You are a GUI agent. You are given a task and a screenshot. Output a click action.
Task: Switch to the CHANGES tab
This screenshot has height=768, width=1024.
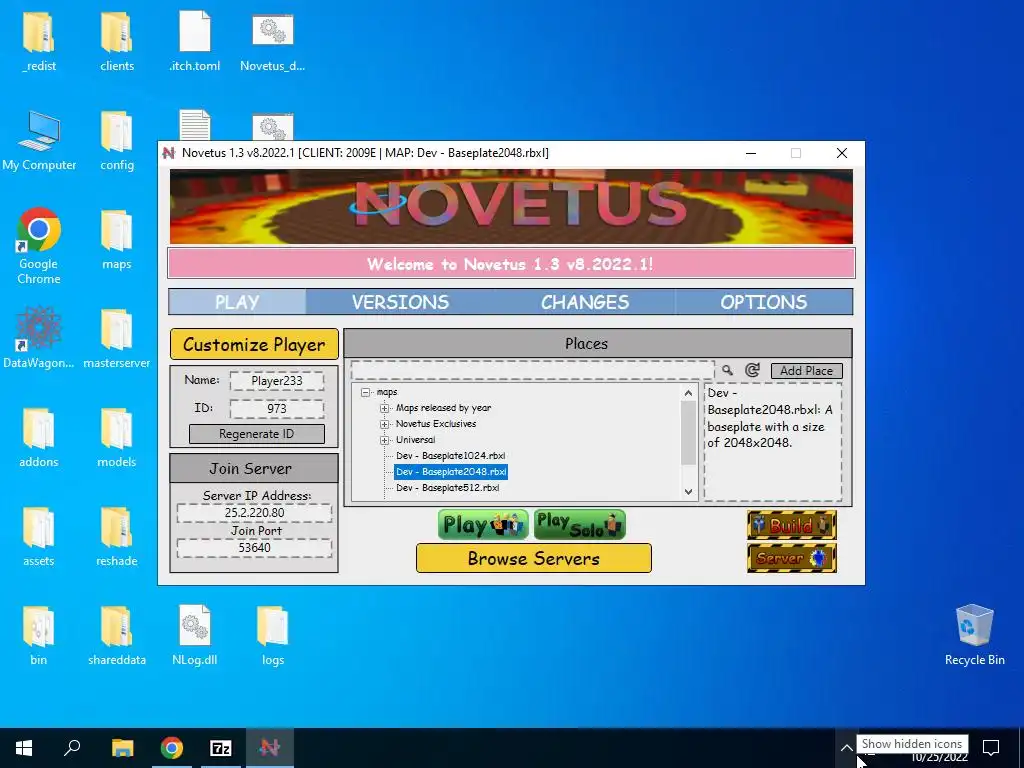coord(584,302)
